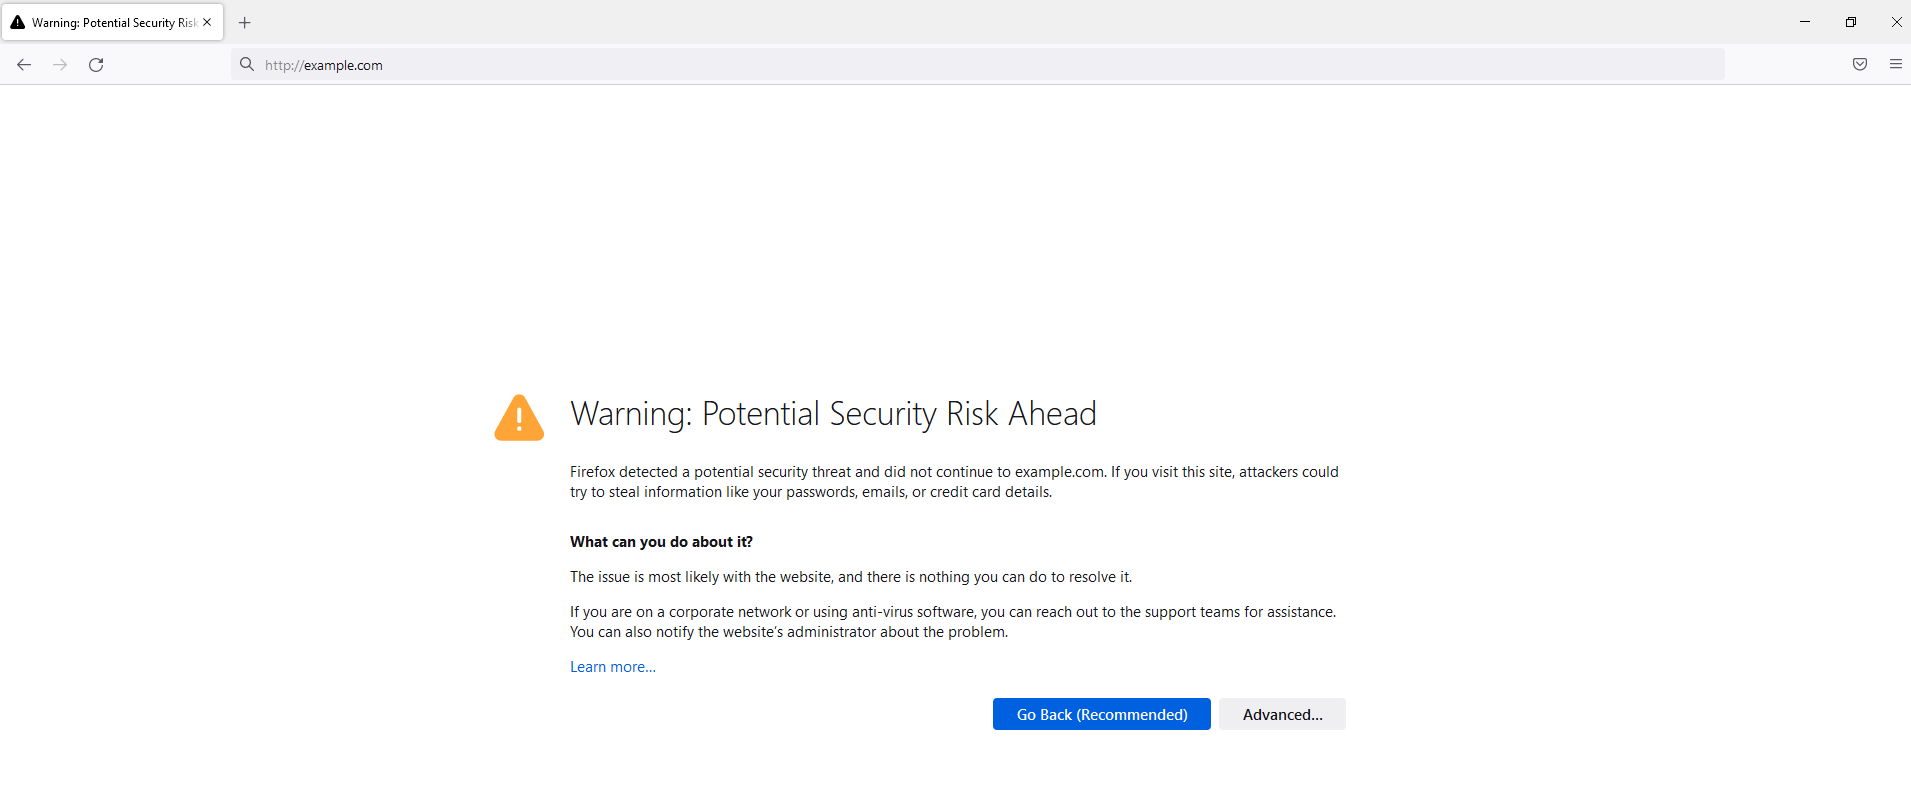The width and height of the screenshot is (1911, 805).
Task: Click the magnifier icon in address bar
Action: 247,65
